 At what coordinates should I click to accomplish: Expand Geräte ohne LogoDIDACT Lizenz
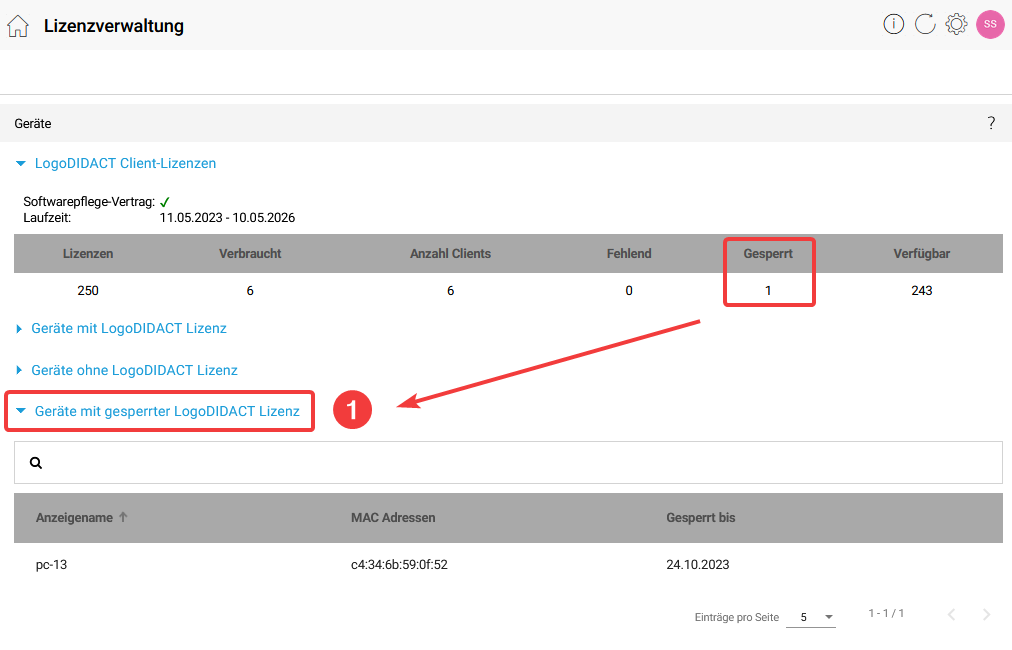pyautogui.click(x=126, y=371)
